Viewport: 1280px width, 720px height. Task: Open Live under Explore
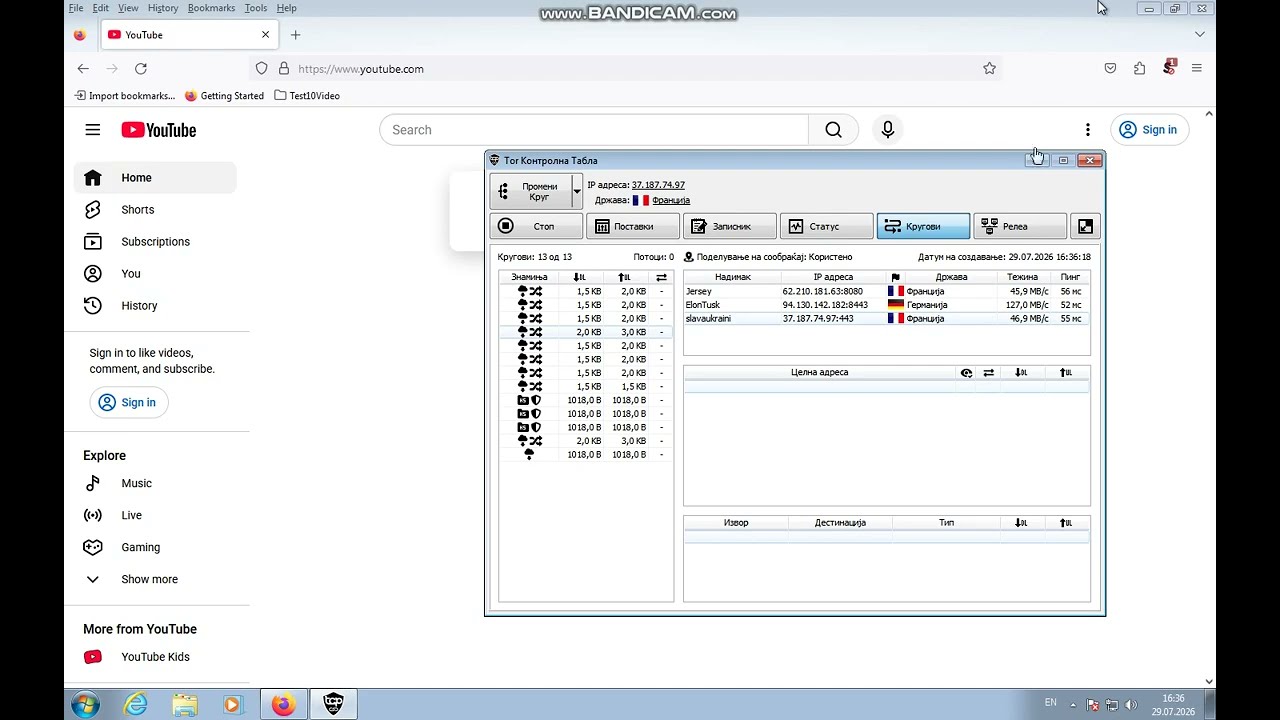(155, 515)
